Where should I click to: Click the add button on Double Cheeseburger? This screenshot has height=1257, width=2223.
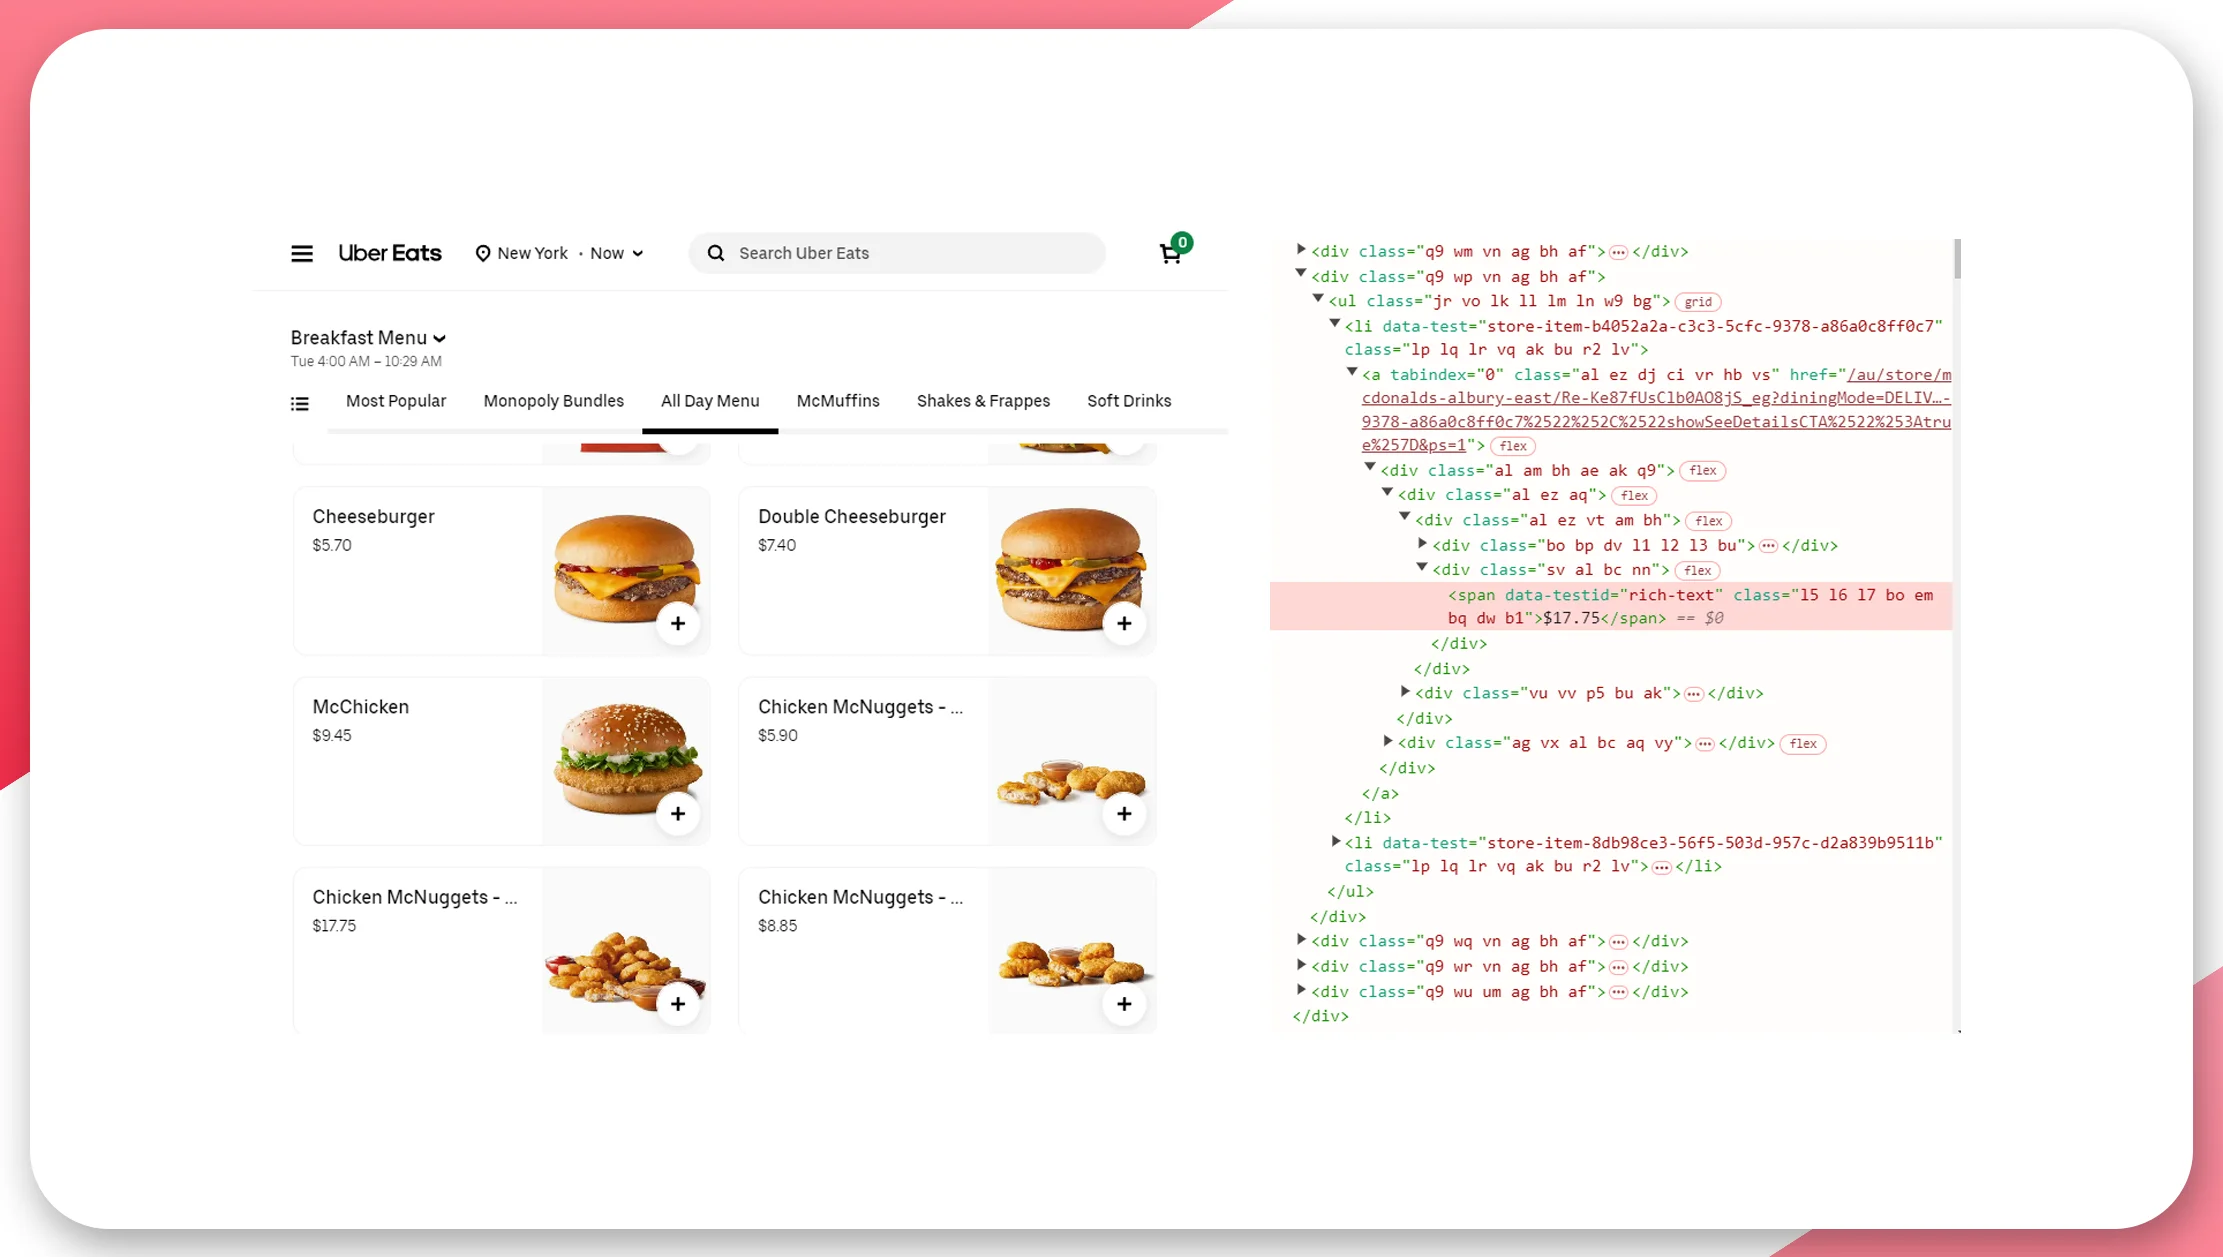click(x=1125, y=622)
